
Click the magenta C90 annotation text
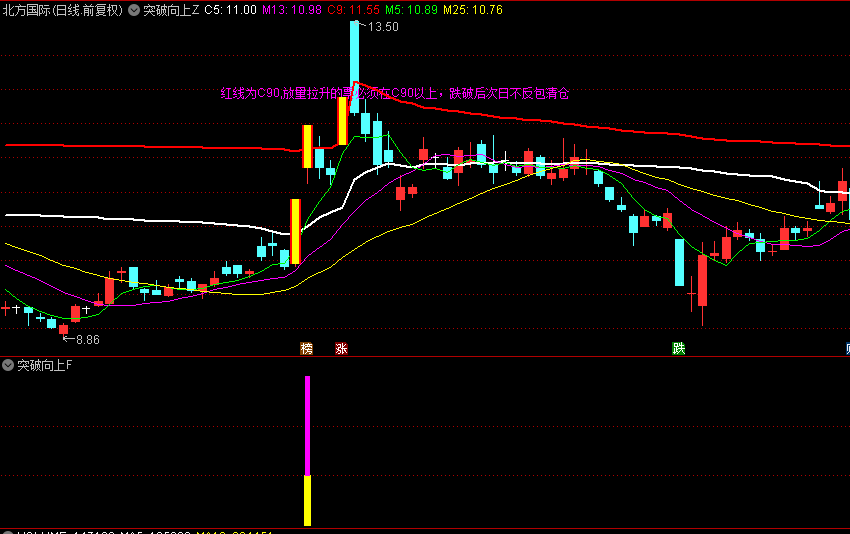[395, 94]
